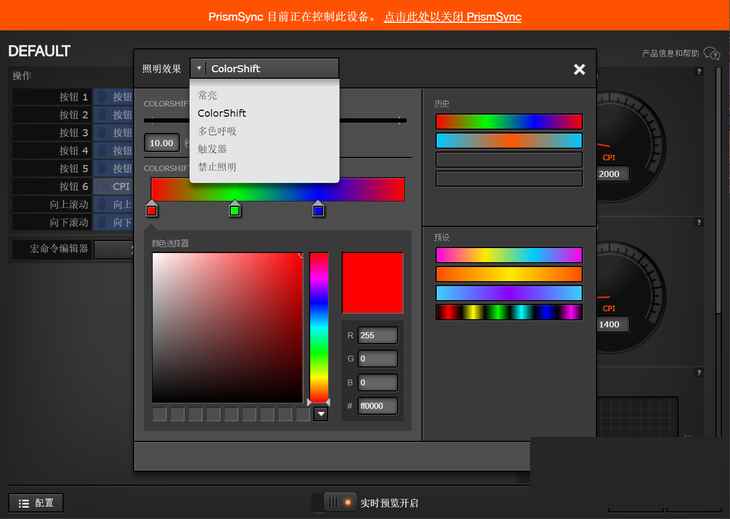Select the 向上滚动 scroll up row
The width and height of the screenshot is (730, 519).
72,204
